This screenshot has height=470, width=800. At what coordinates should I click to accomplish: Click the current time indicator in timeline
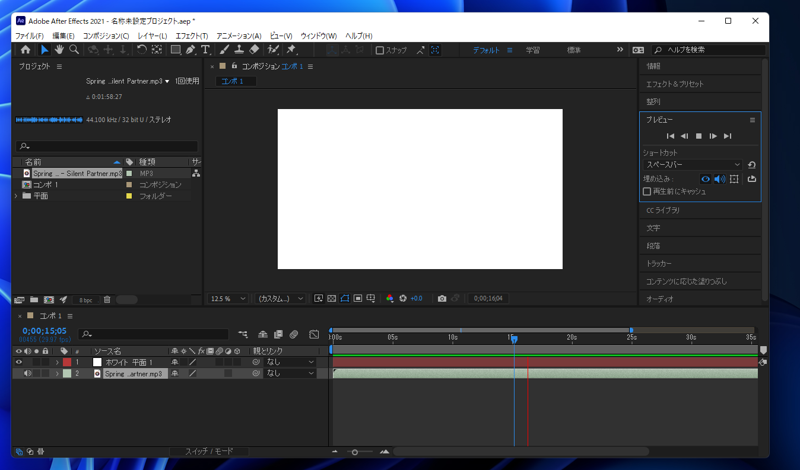pyautogui.click(x=514, y=339)
